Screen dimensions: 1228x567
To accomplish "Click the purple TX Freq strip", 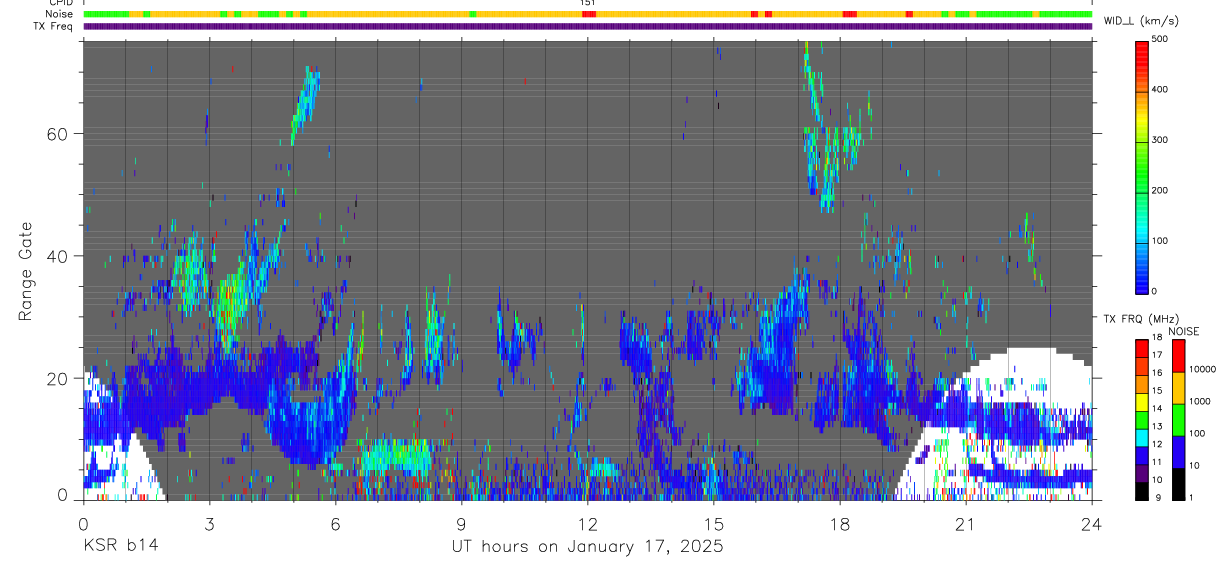I will 588,27.
